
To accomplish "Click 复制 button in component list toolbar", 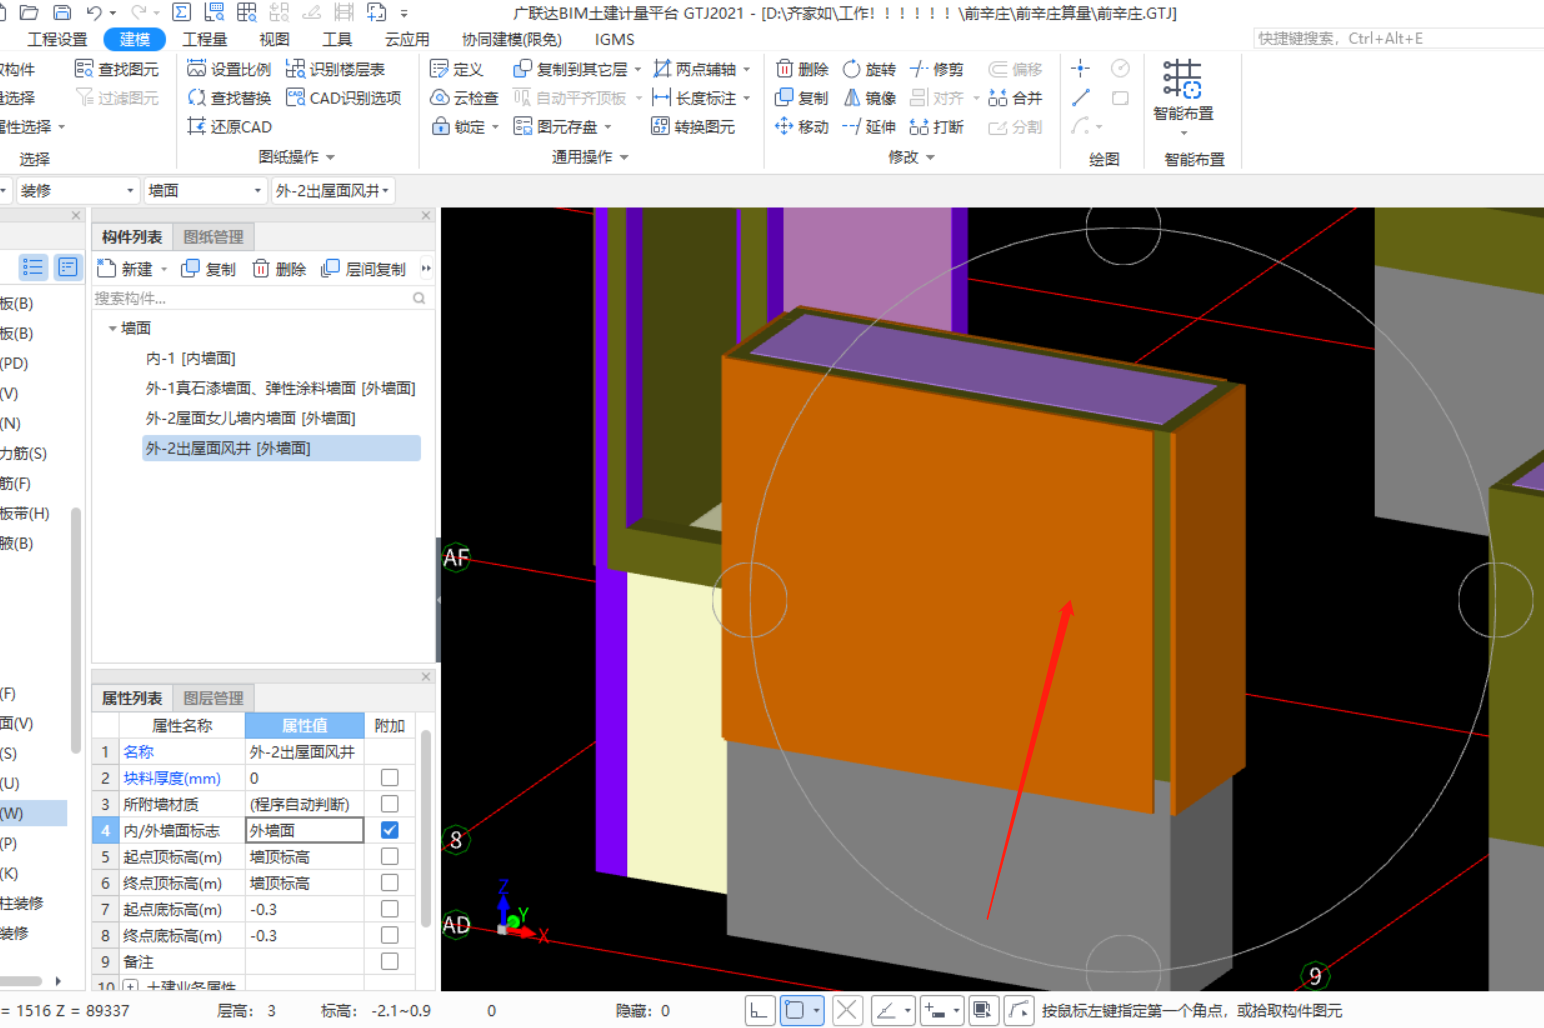I will point(209,269).
